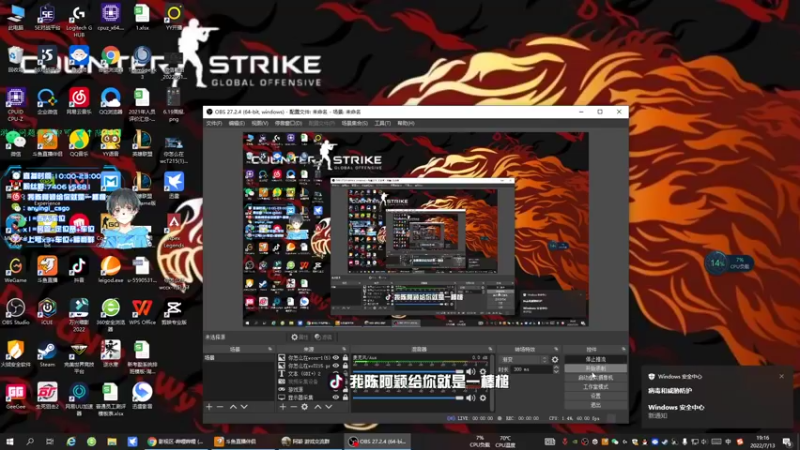
Task: Open the Windows Start menu
Action: coord(9,441)
